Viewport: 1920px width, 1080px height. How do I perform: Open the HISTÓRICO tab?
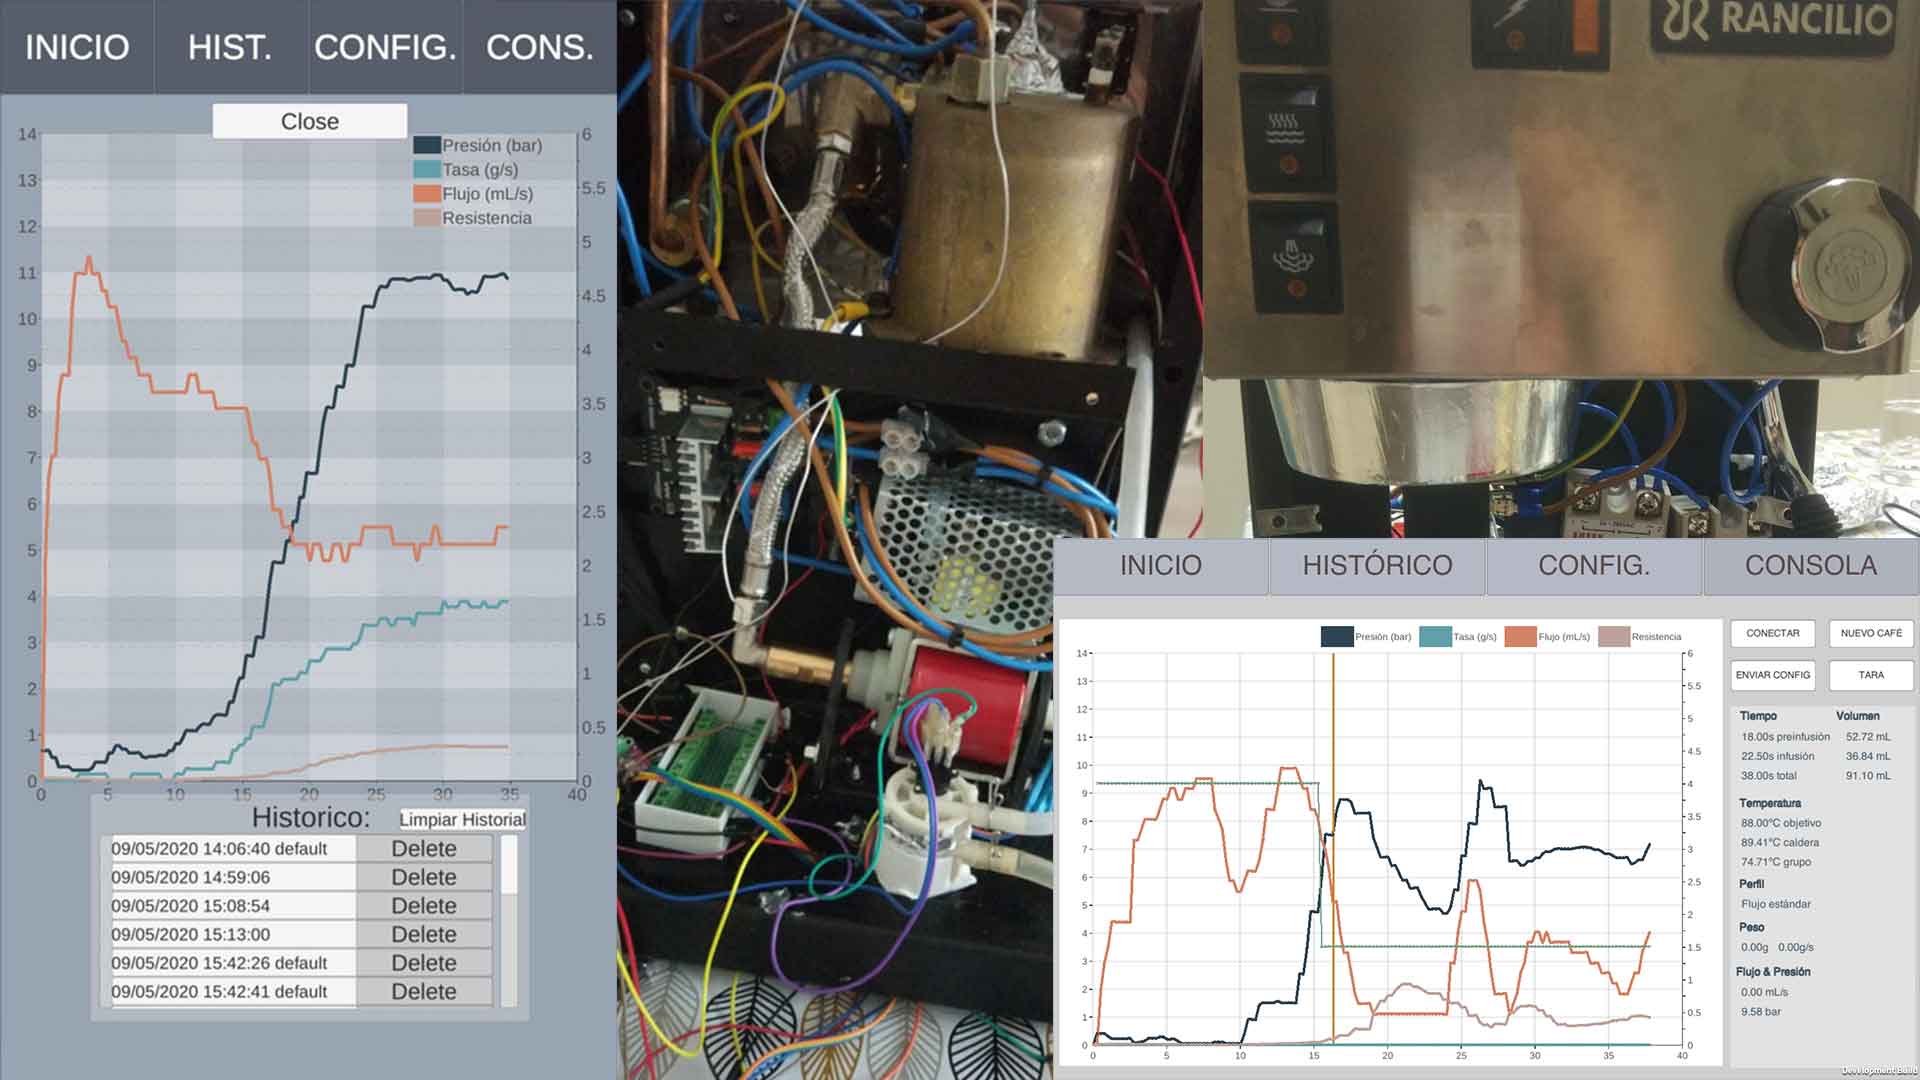pos(1377,566)
